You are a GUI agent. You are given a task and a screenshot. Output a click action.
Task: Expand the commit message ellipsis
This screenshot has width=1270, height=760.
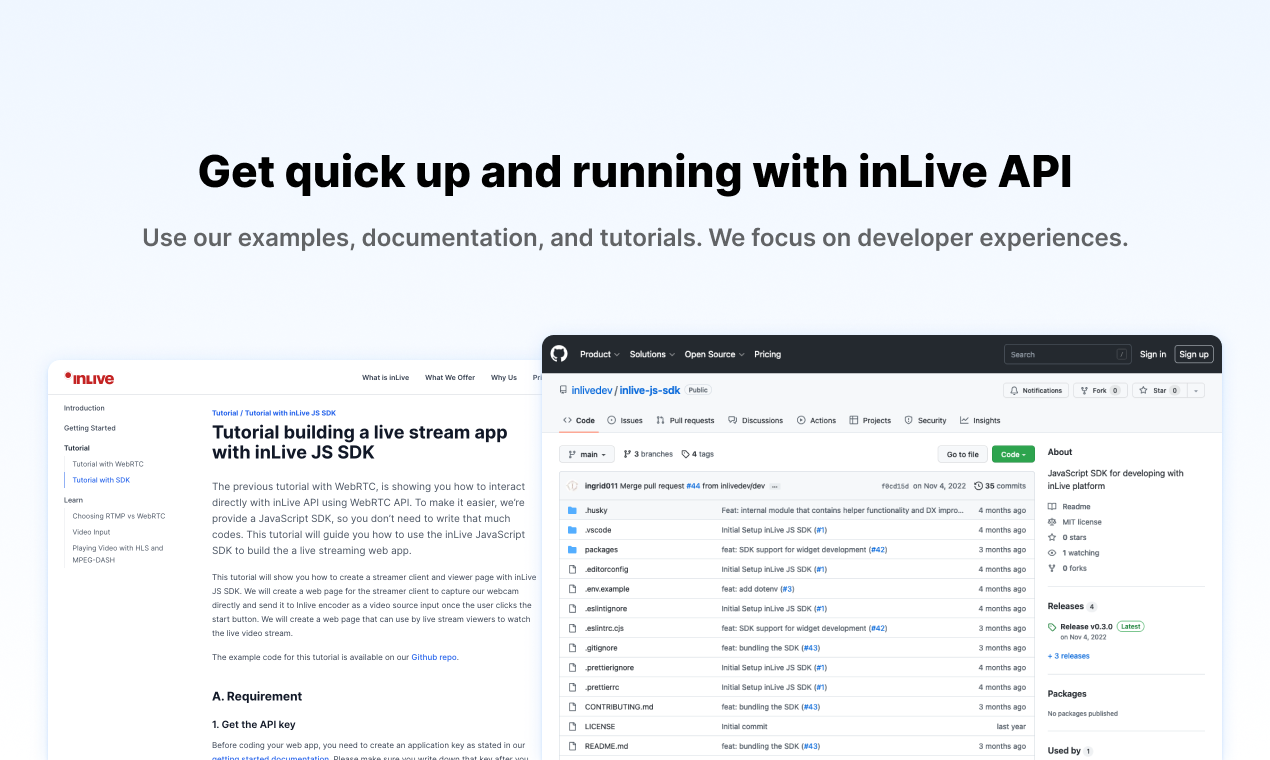pos(774,486)
